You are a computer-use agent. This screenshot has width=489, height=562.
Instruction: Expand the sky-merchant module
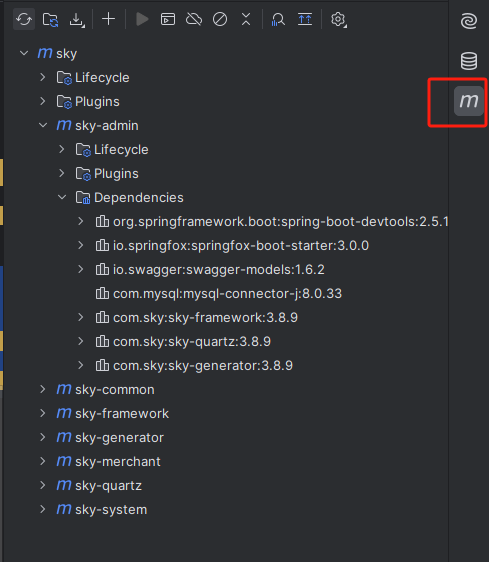coord(43,462)
